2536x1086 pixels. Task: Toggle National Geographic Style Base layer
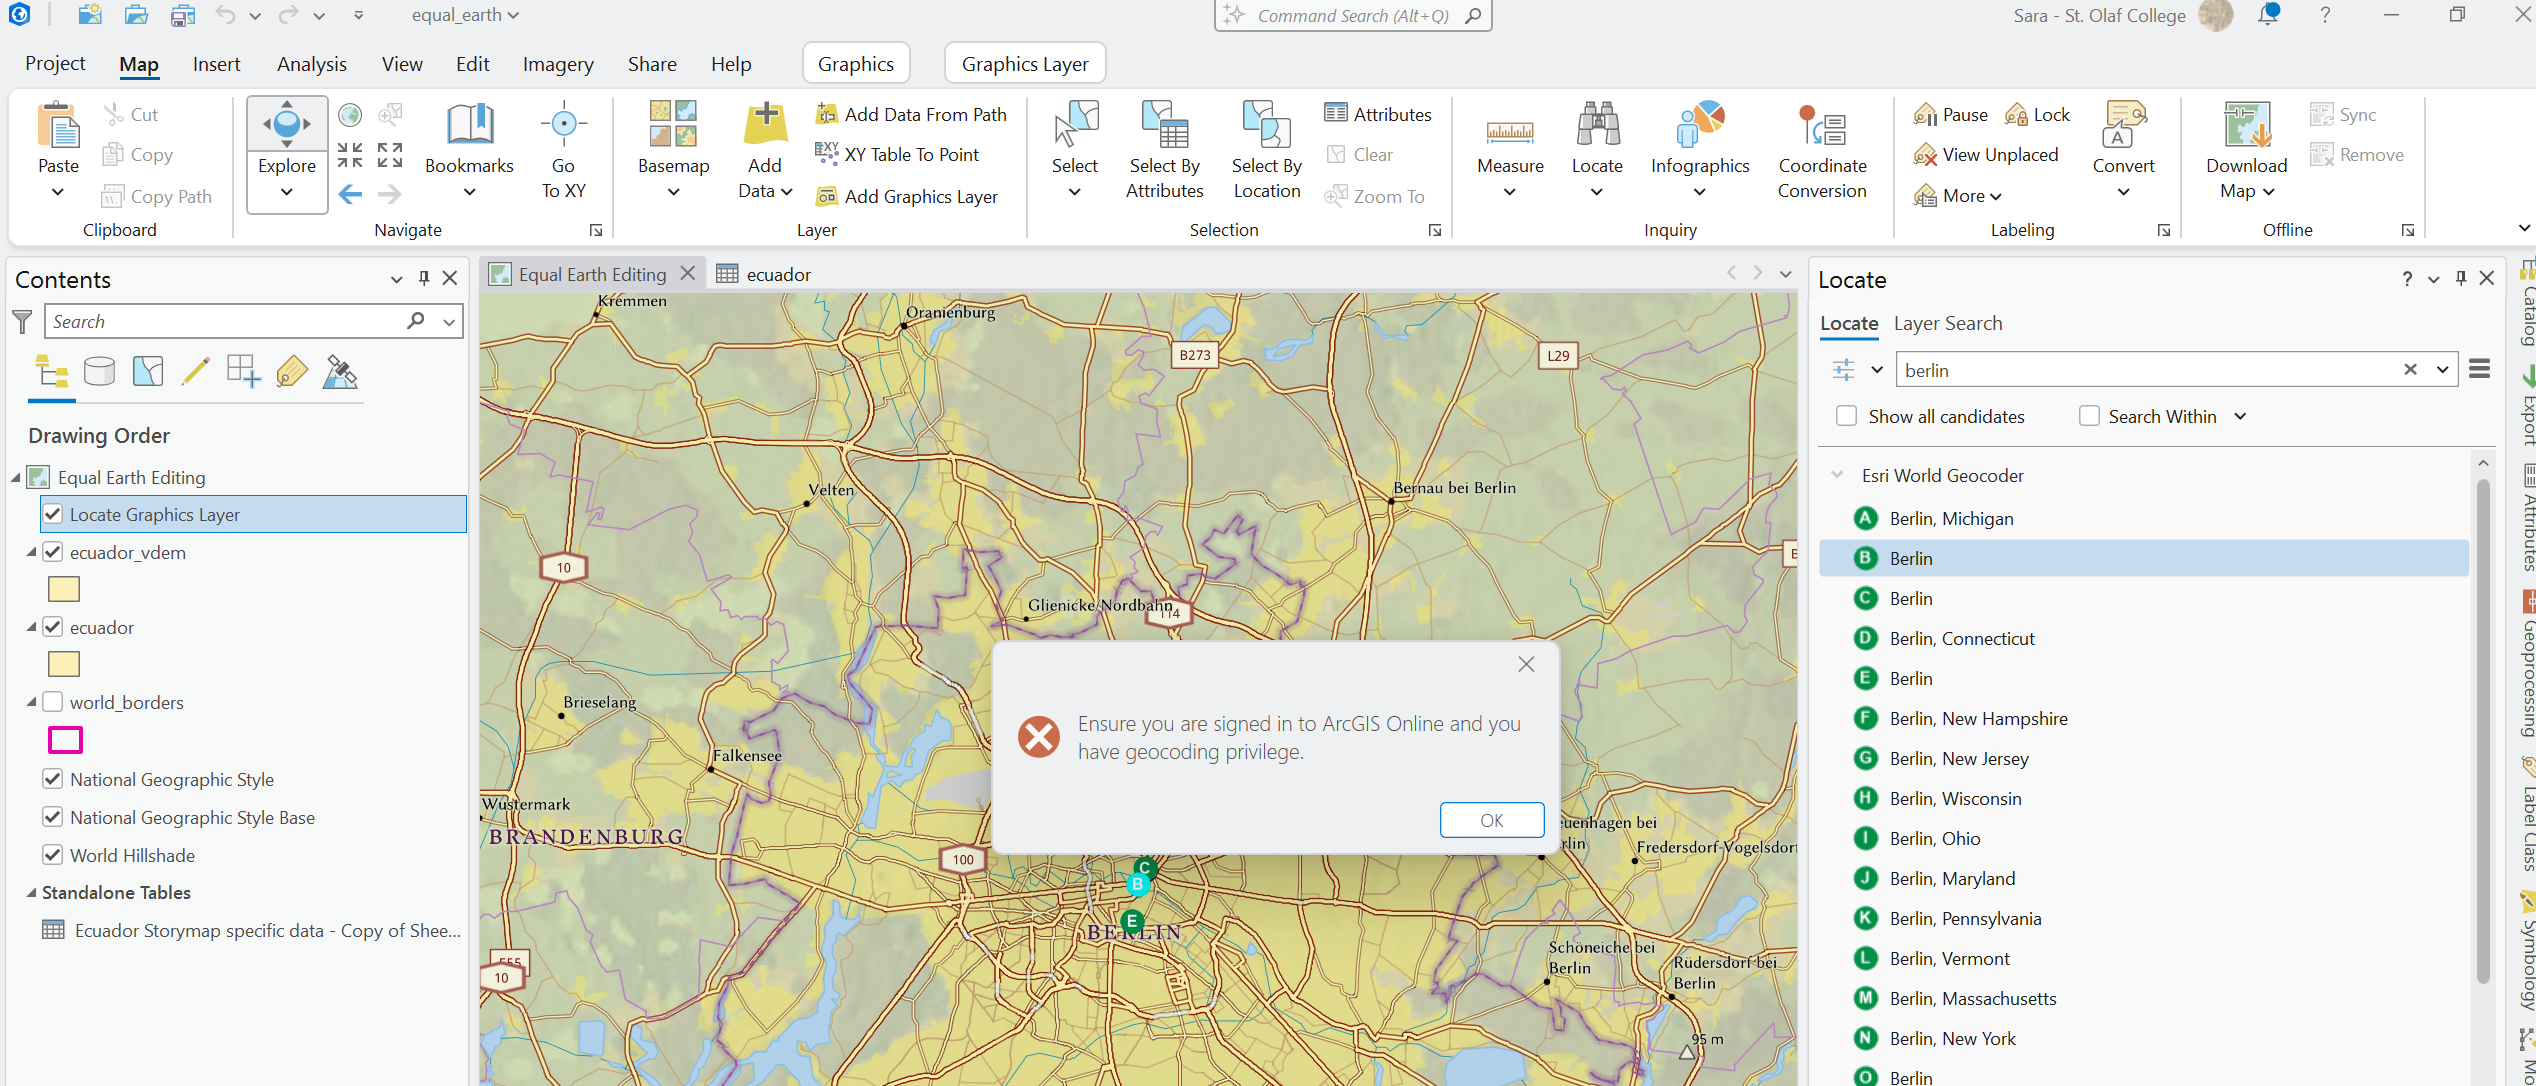pyautogui.click(x=53, y=817)
